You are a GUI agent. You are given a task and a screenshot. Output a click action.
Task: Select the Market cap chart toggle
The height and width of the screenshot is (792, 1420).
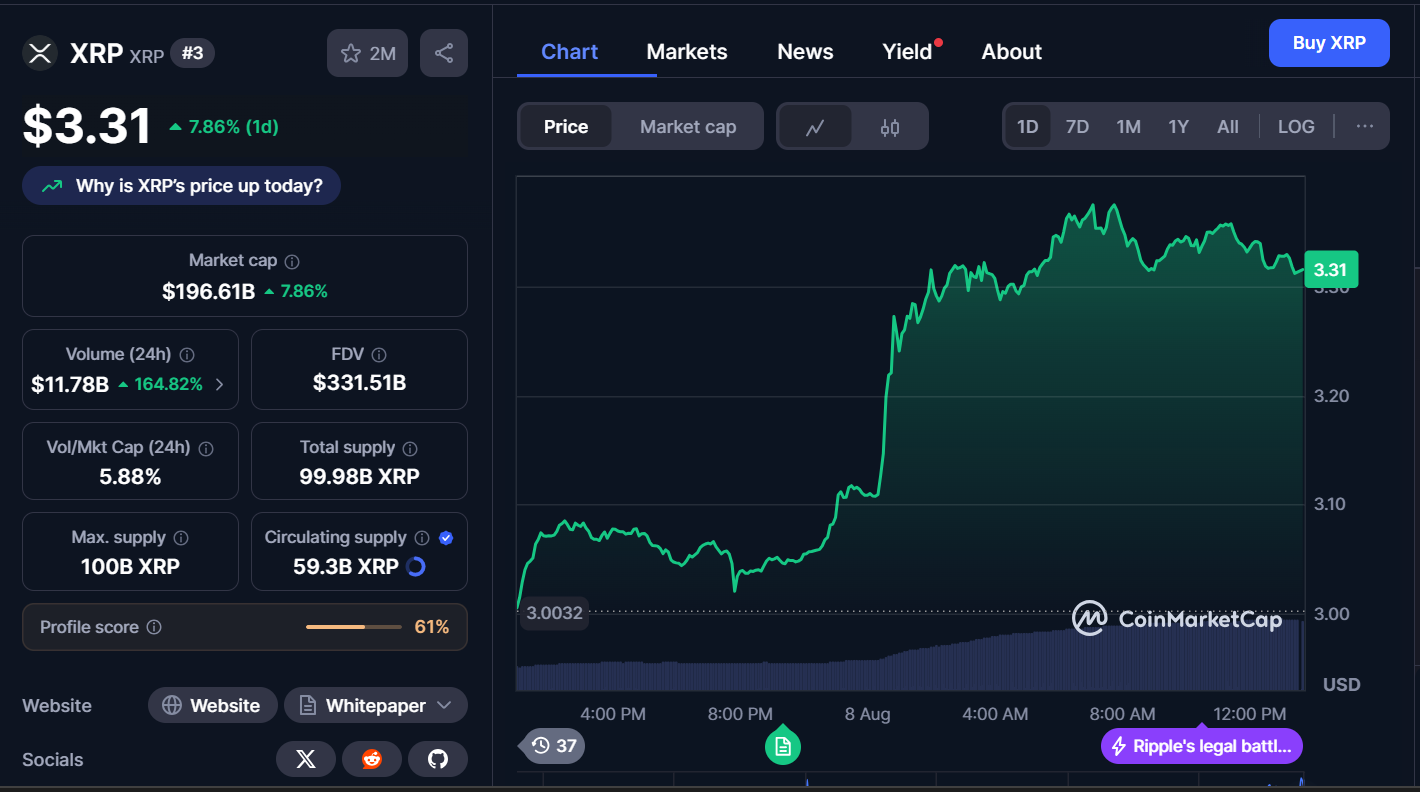coord(688,127)
